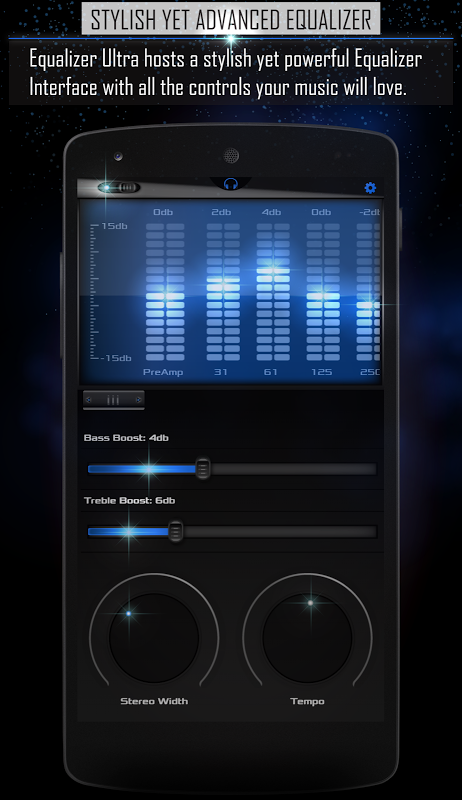This screenshot has height=800, width=462.
Task: Click the "0db" value above PreAmp
Action: [x=163, y=212]
